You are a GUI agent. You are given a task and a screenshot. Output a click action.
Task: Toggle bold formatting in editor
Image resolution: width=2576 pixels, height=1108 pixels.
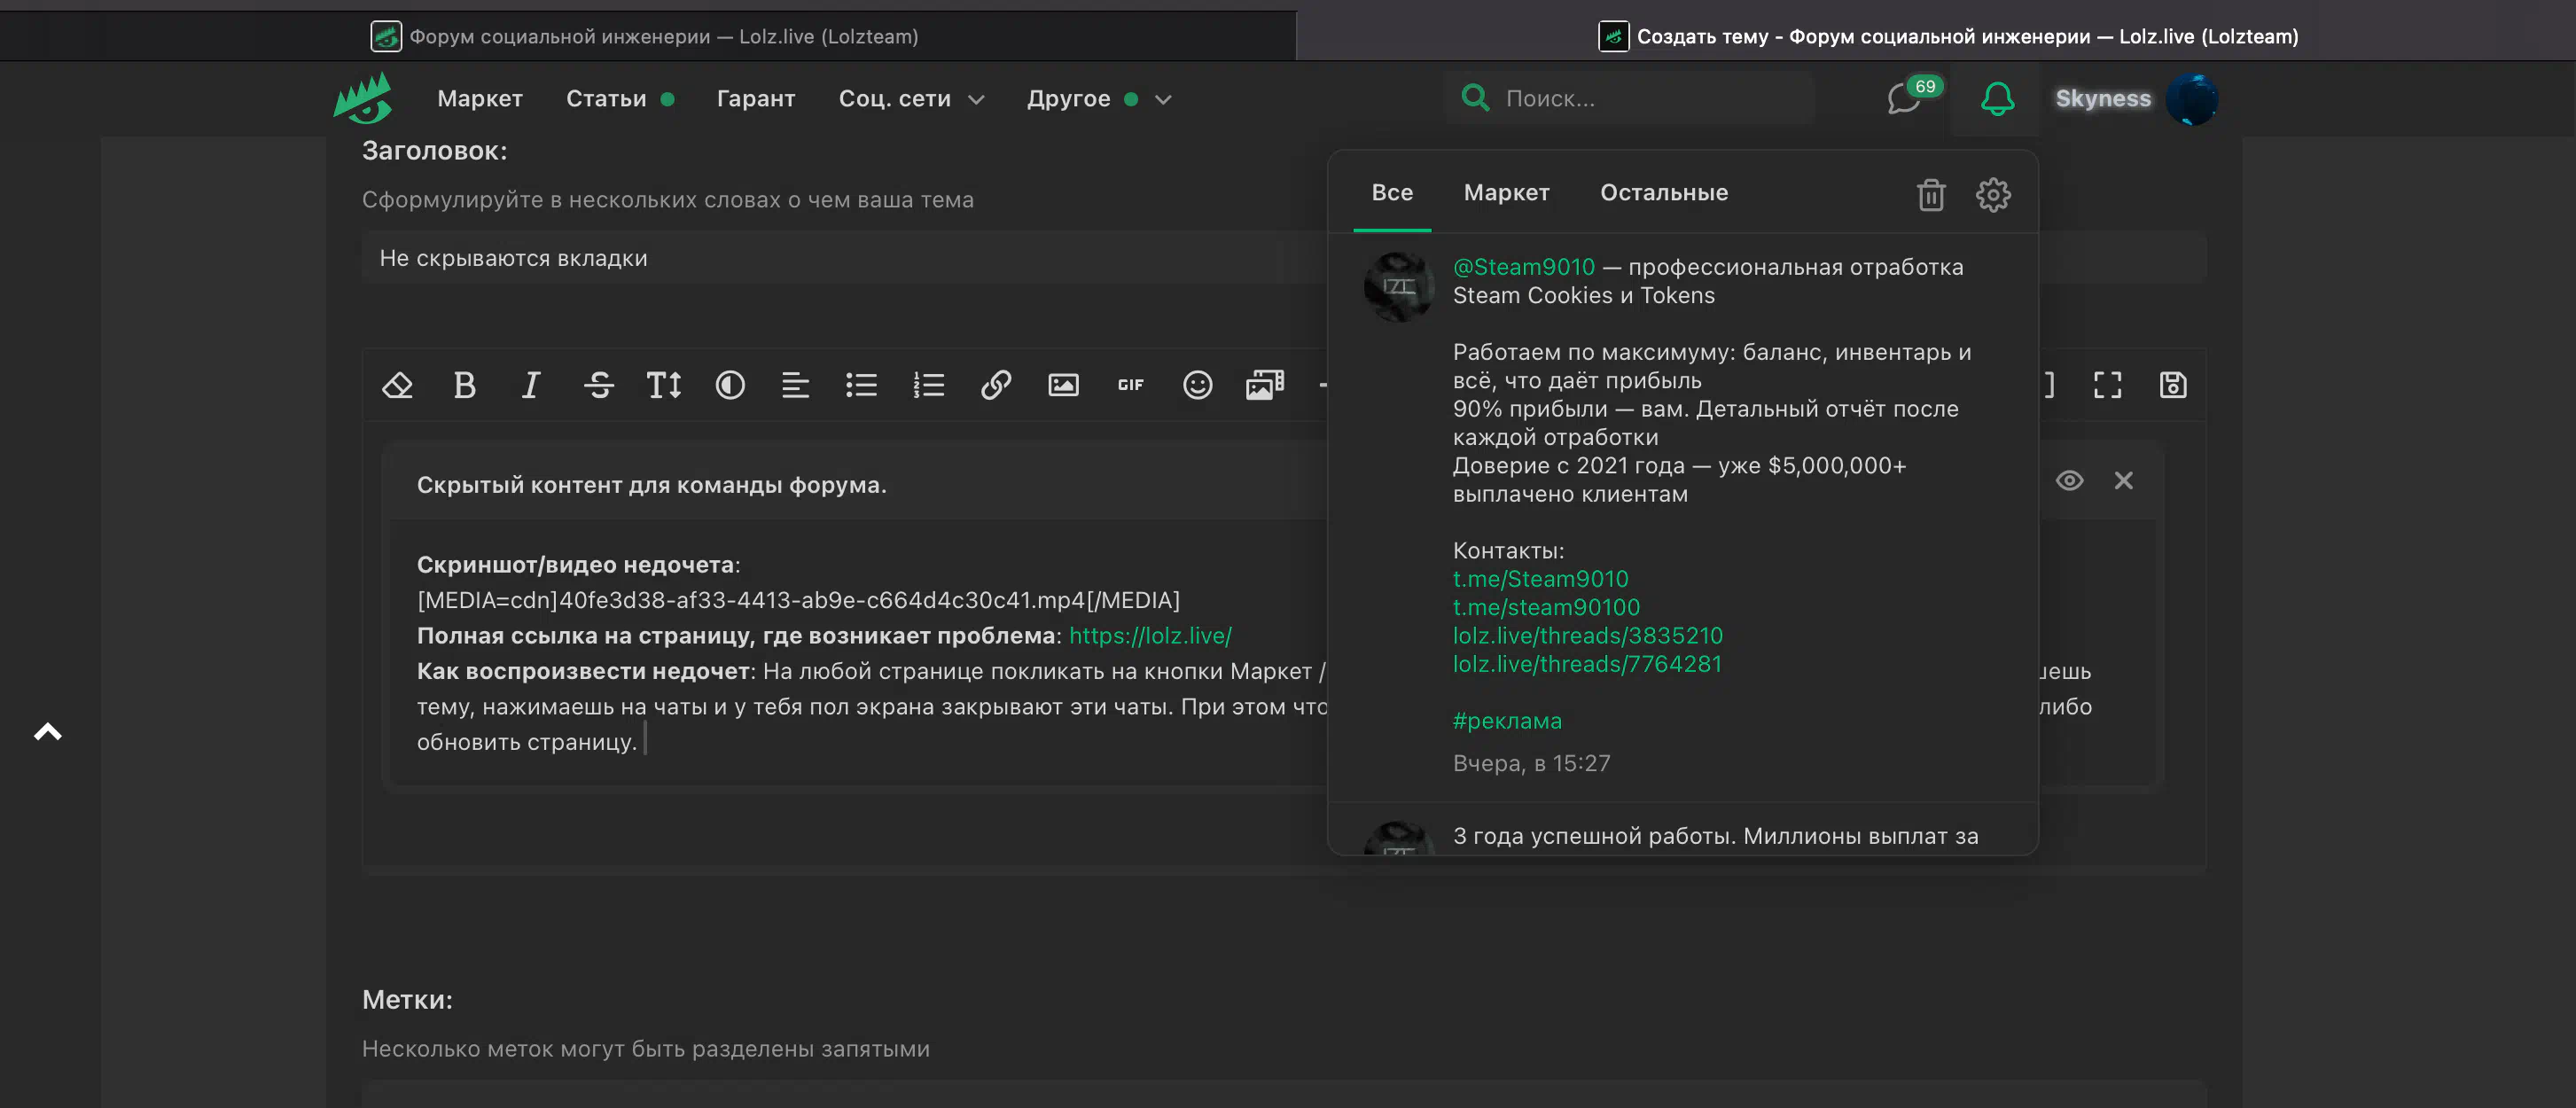(x=464, y=385)
